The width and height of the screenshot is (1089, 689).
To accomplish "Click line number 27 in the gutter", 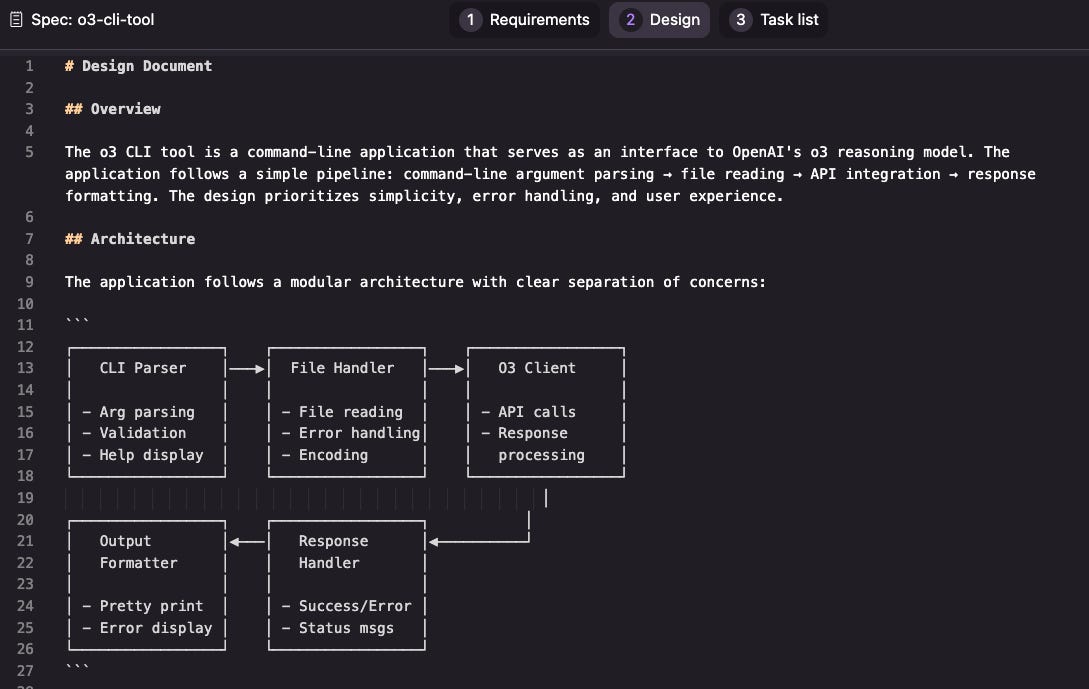I will [x=25, y=671].
